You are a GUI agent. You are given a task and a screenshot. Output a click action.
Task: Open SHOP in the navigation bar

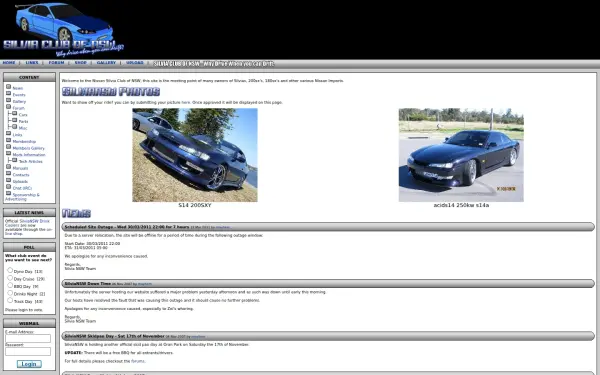pyautogui.click(x=80, y=63)
